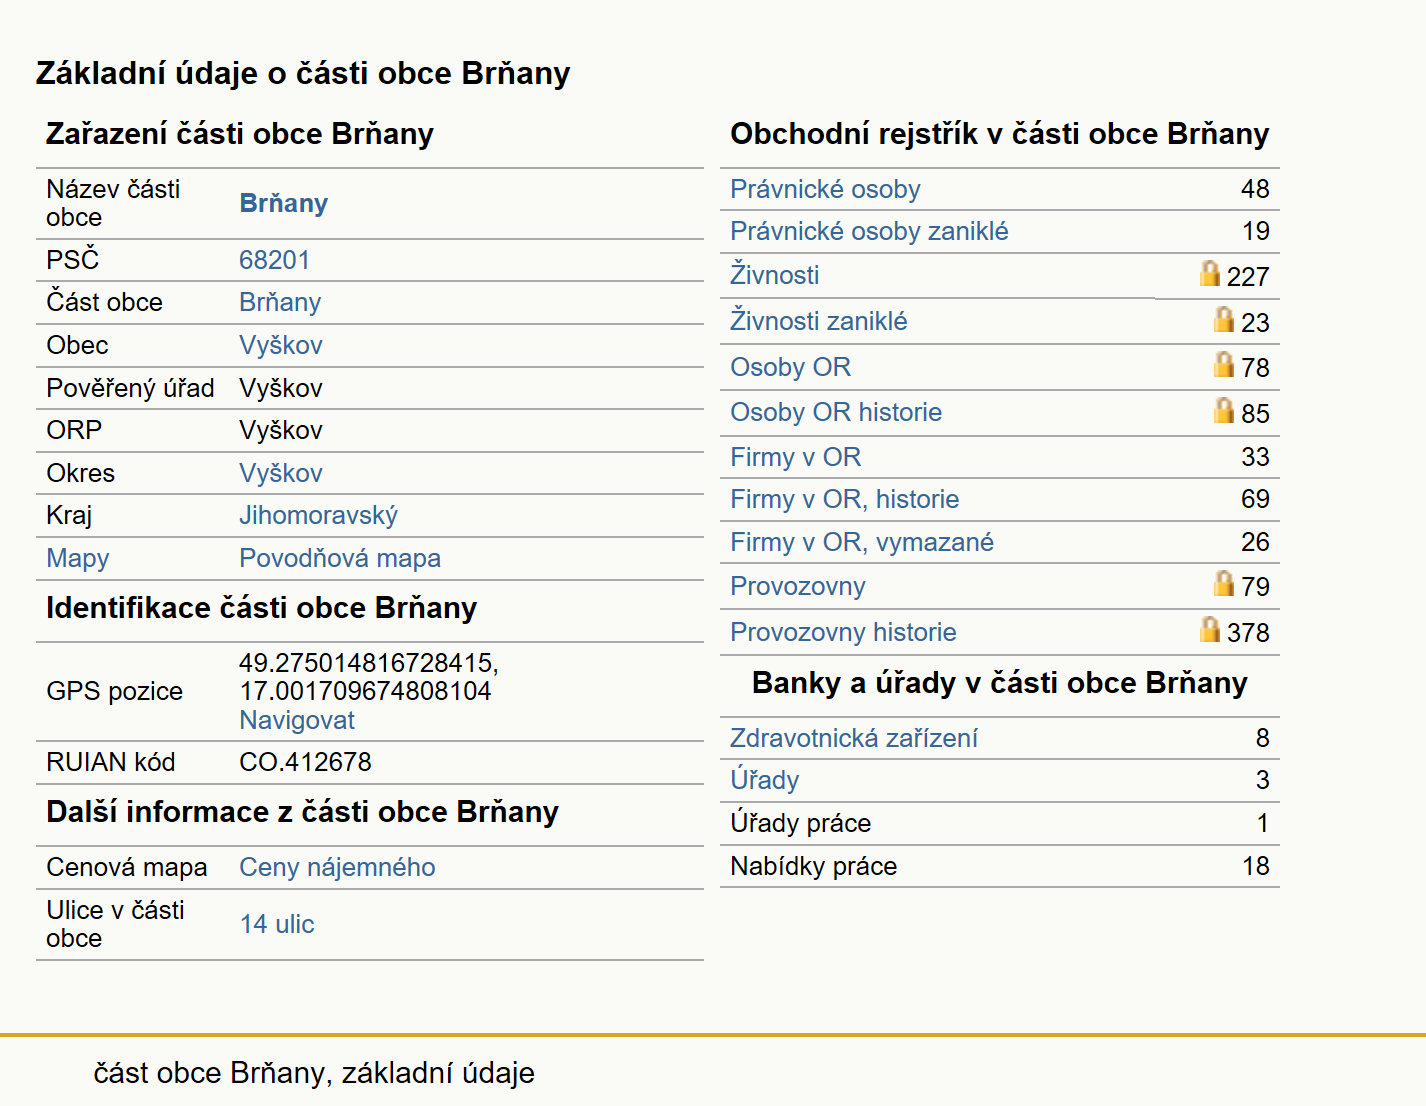Viewport: 1426px width, 1106px height.
Task: Open Firmy v OR, historie
Action: point(844,499)
